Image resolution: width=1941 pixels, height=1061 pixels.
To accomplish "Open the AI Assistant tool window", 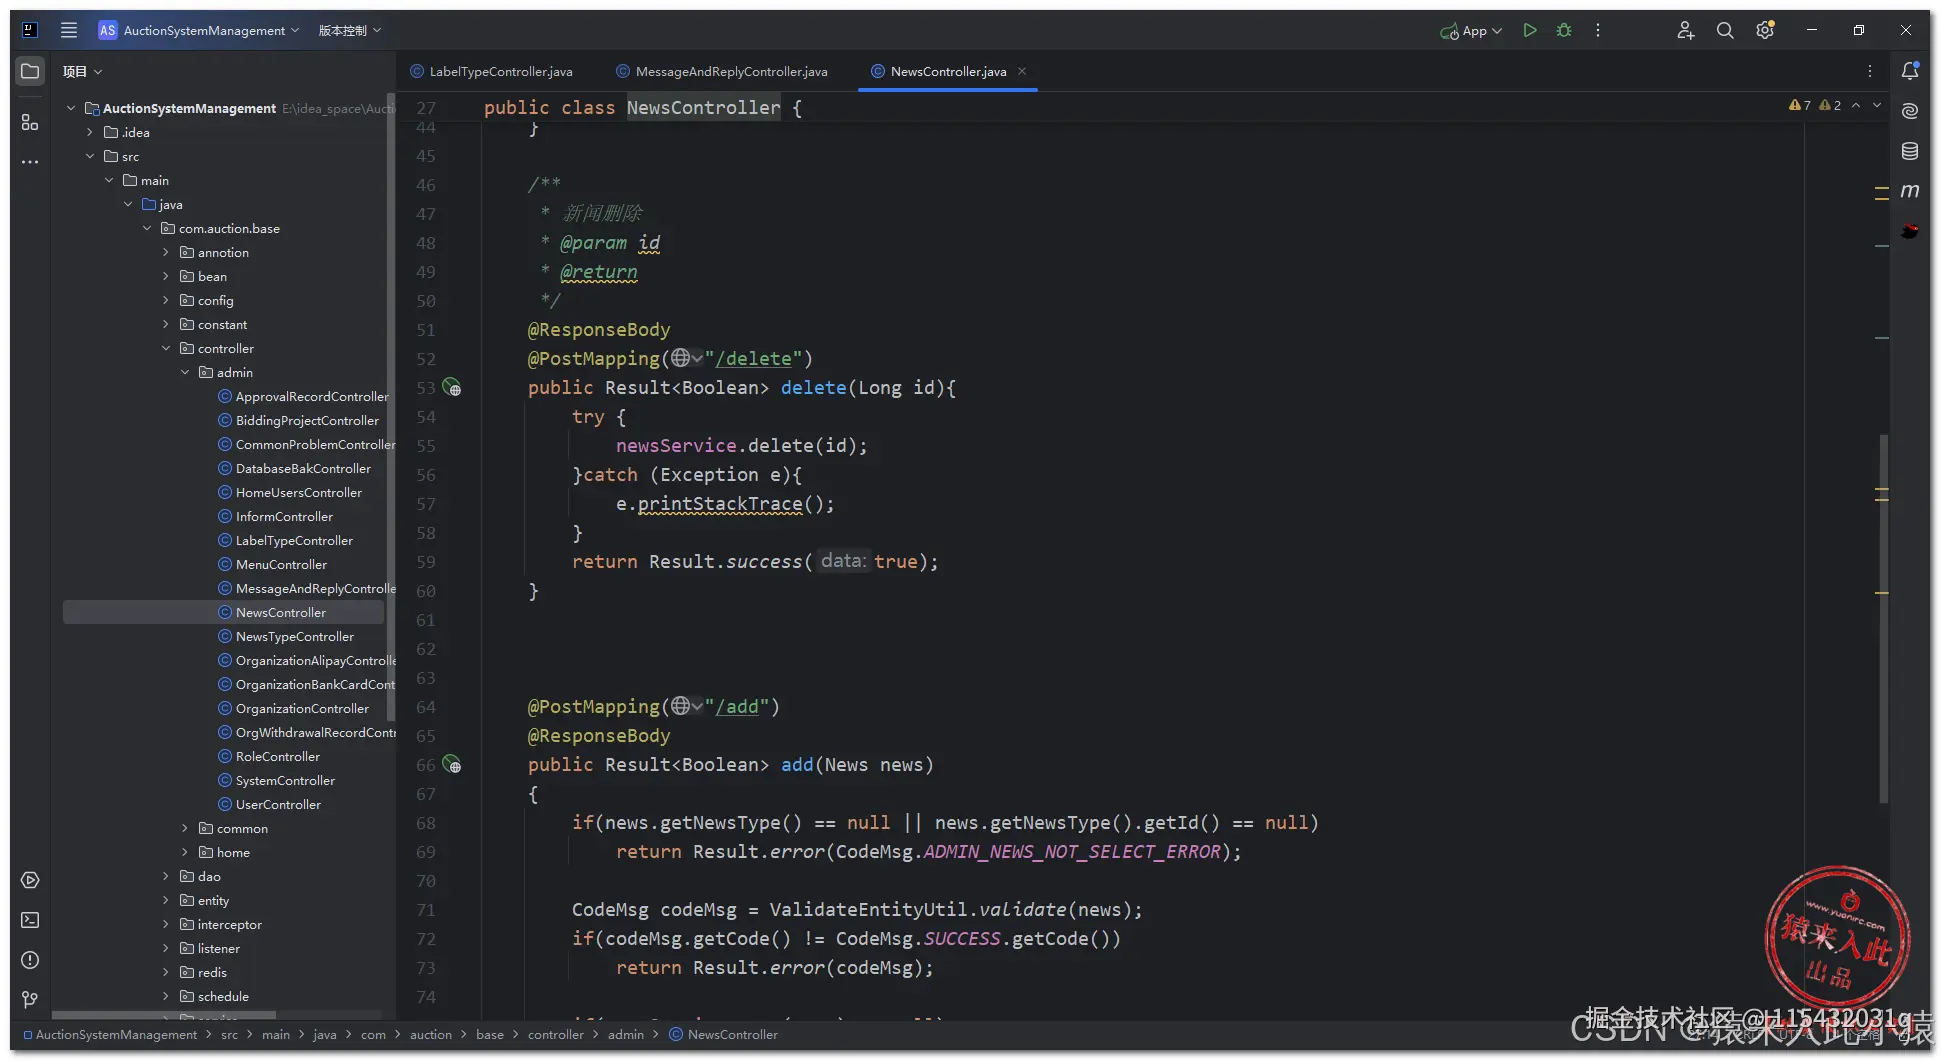I will pyautogui.click(x=1910, y=111).
